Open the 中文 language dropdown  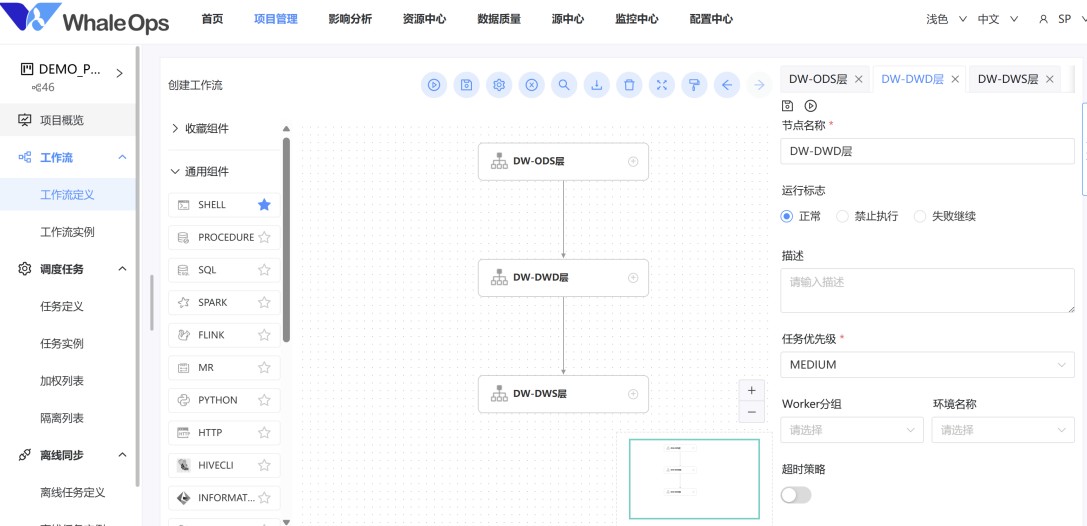(x=998, y=19)
